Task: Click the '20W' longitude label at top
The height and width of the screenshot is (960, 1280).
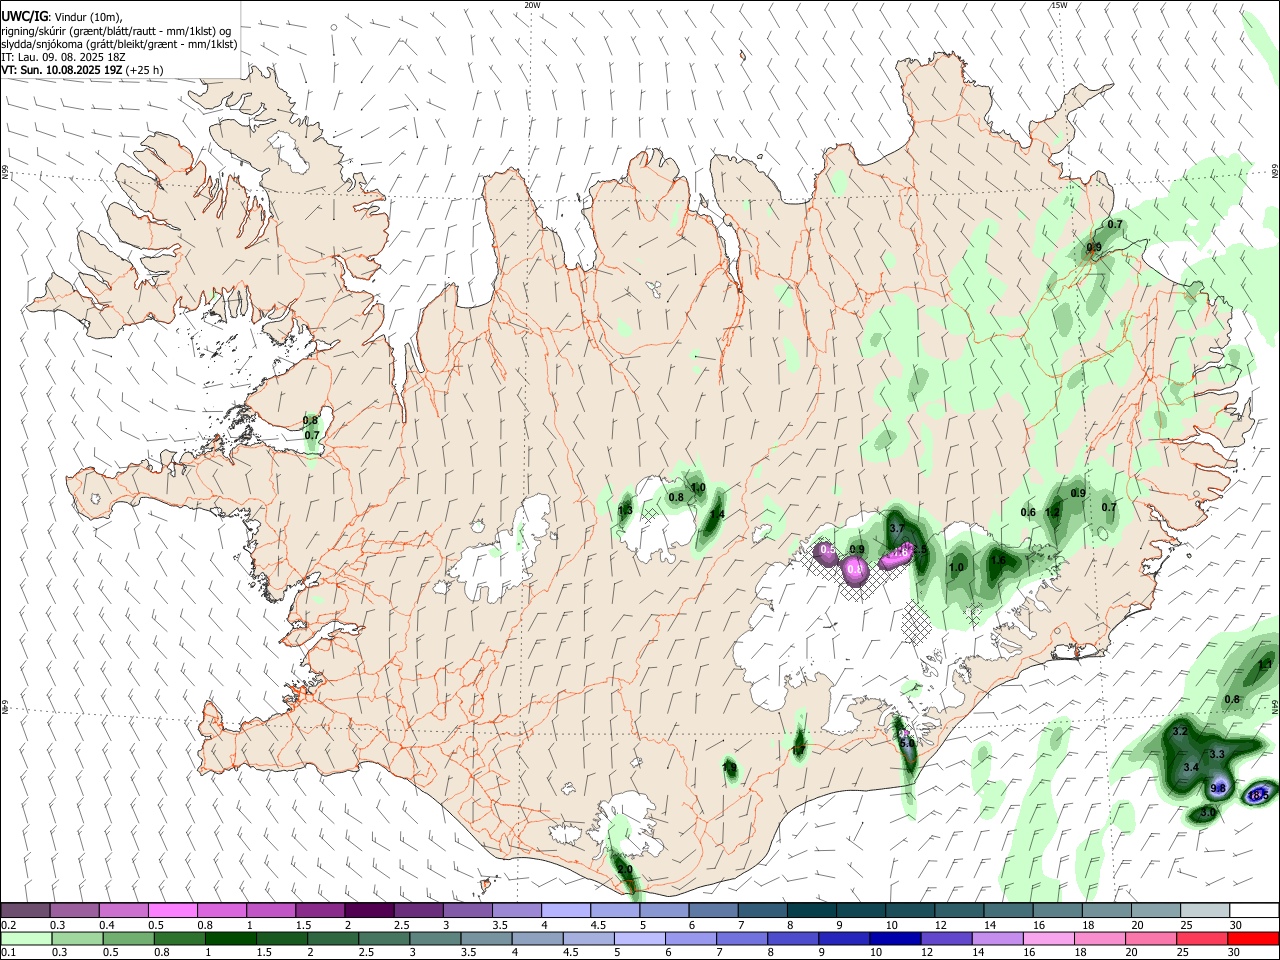Action: [x=532, y=5]
